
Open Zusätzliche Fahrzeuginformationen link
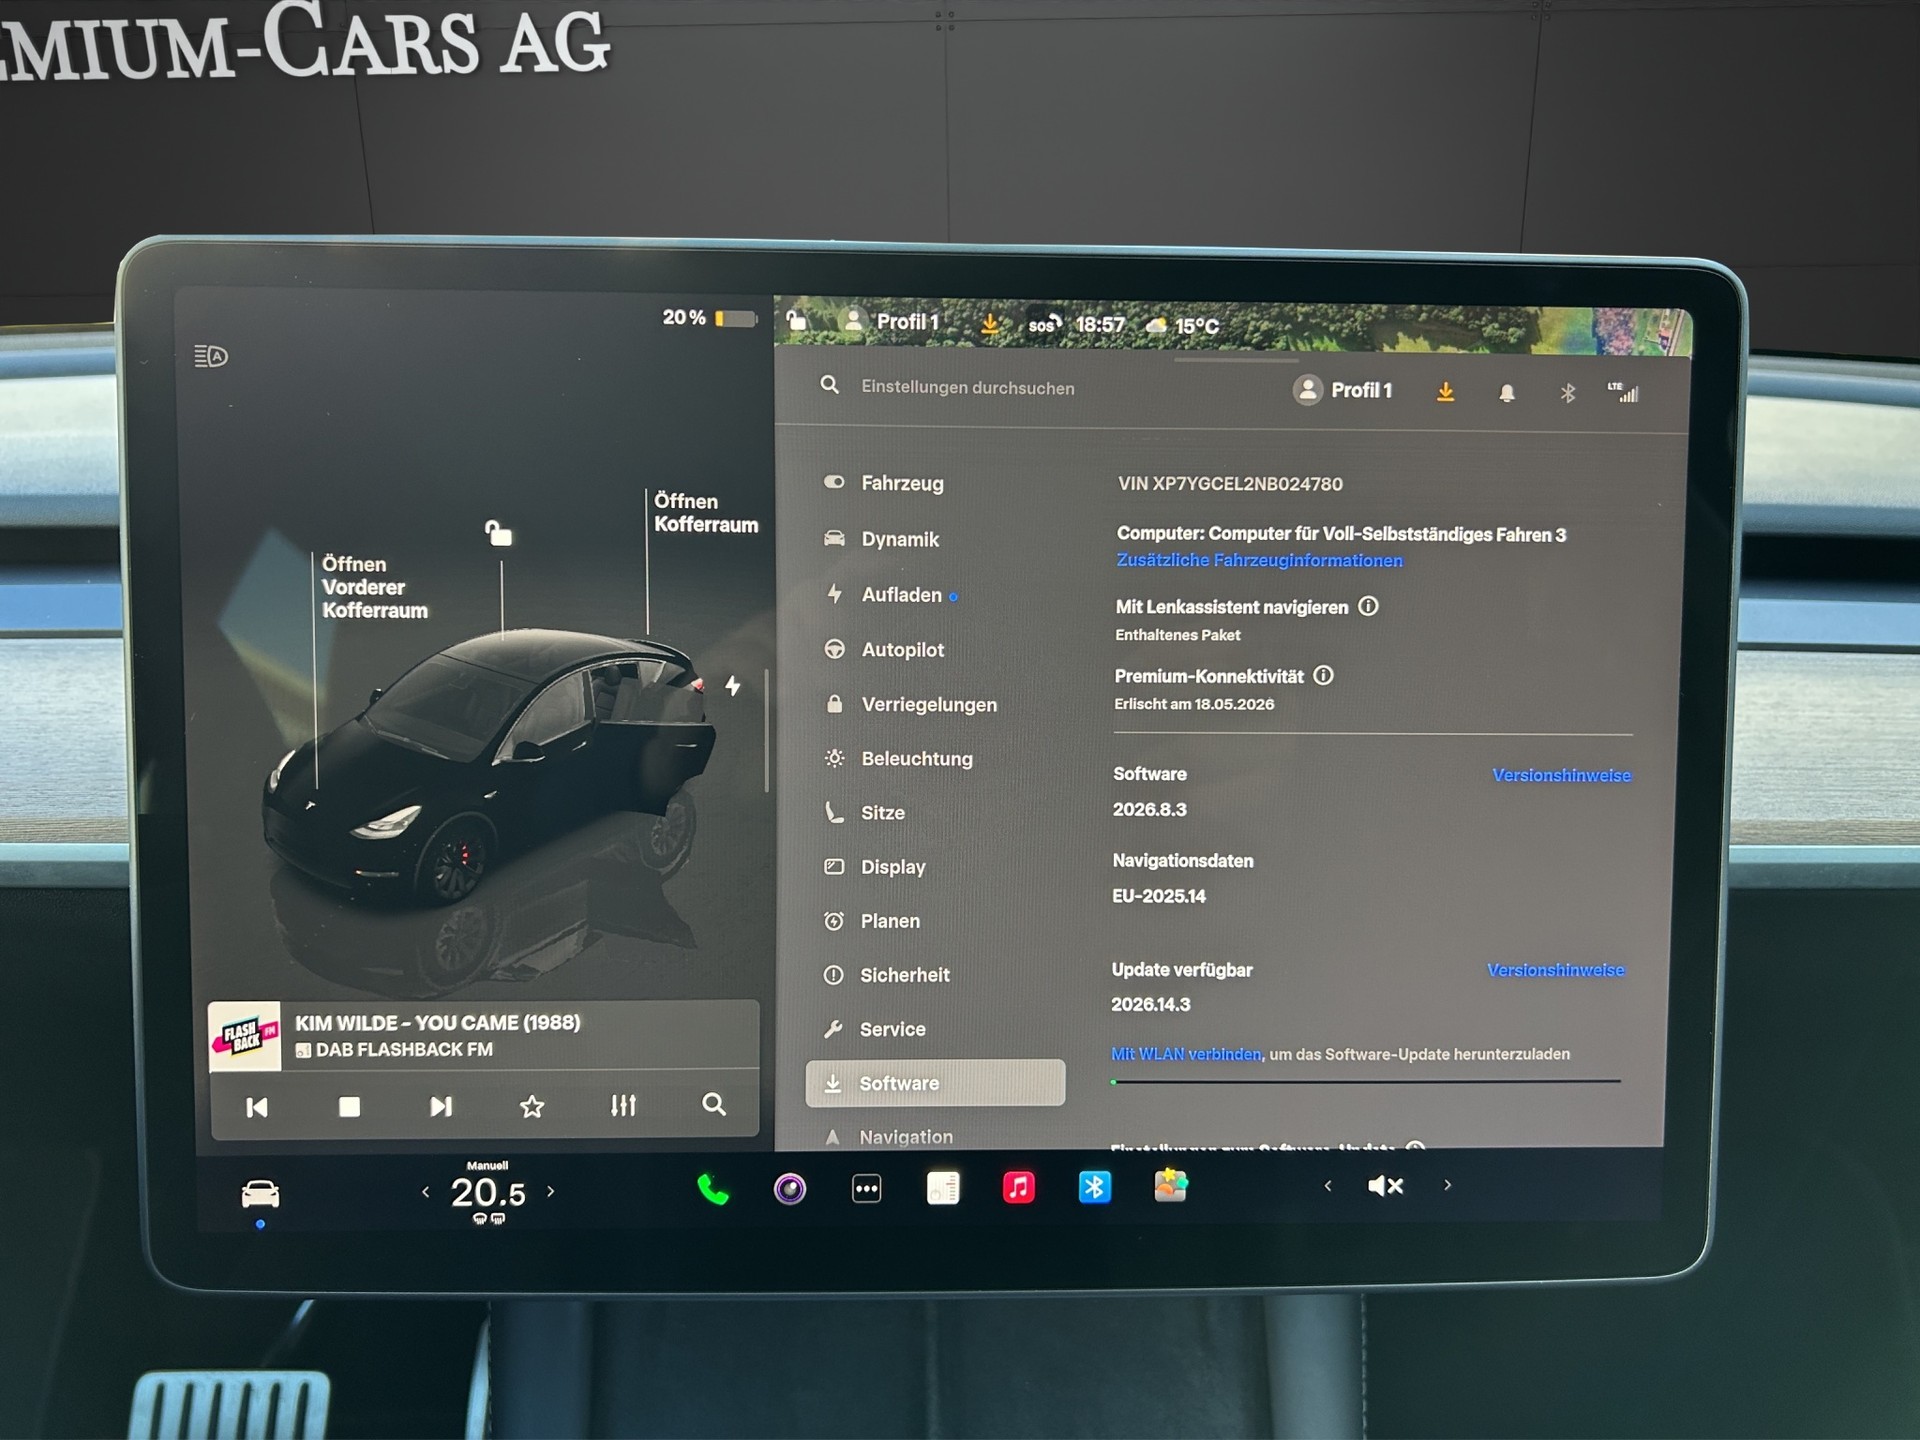(x=1259, y=560)
